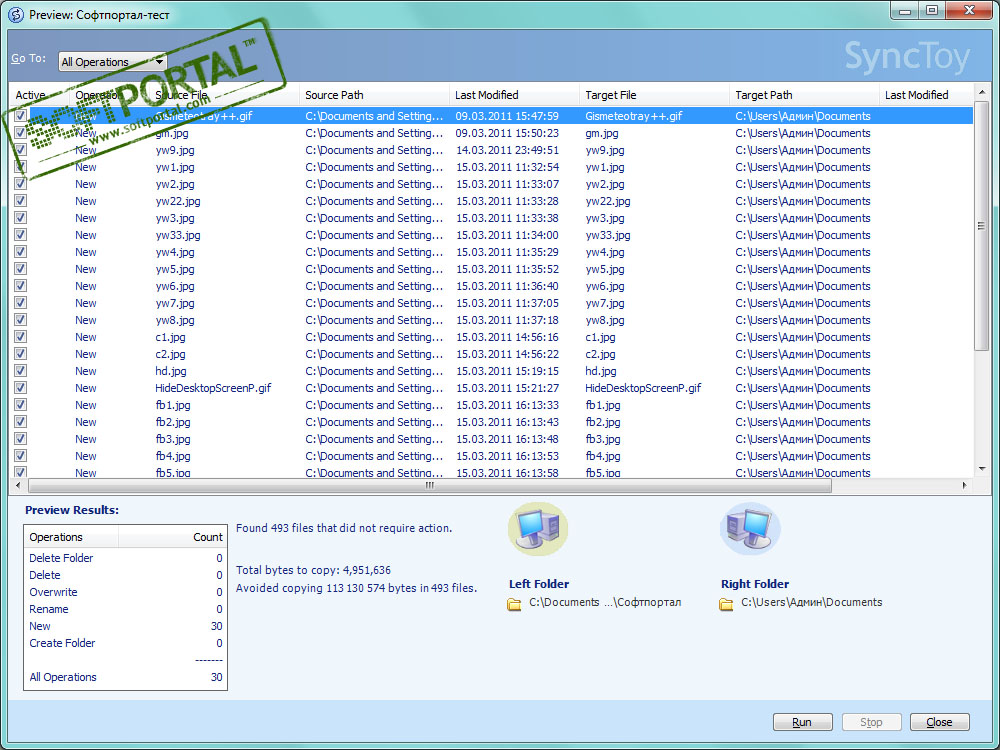Image resolution: width=1000 pixels, height=750 pixels.
Task: Click the Count header in Preview Results
Action: pos(172,537)
